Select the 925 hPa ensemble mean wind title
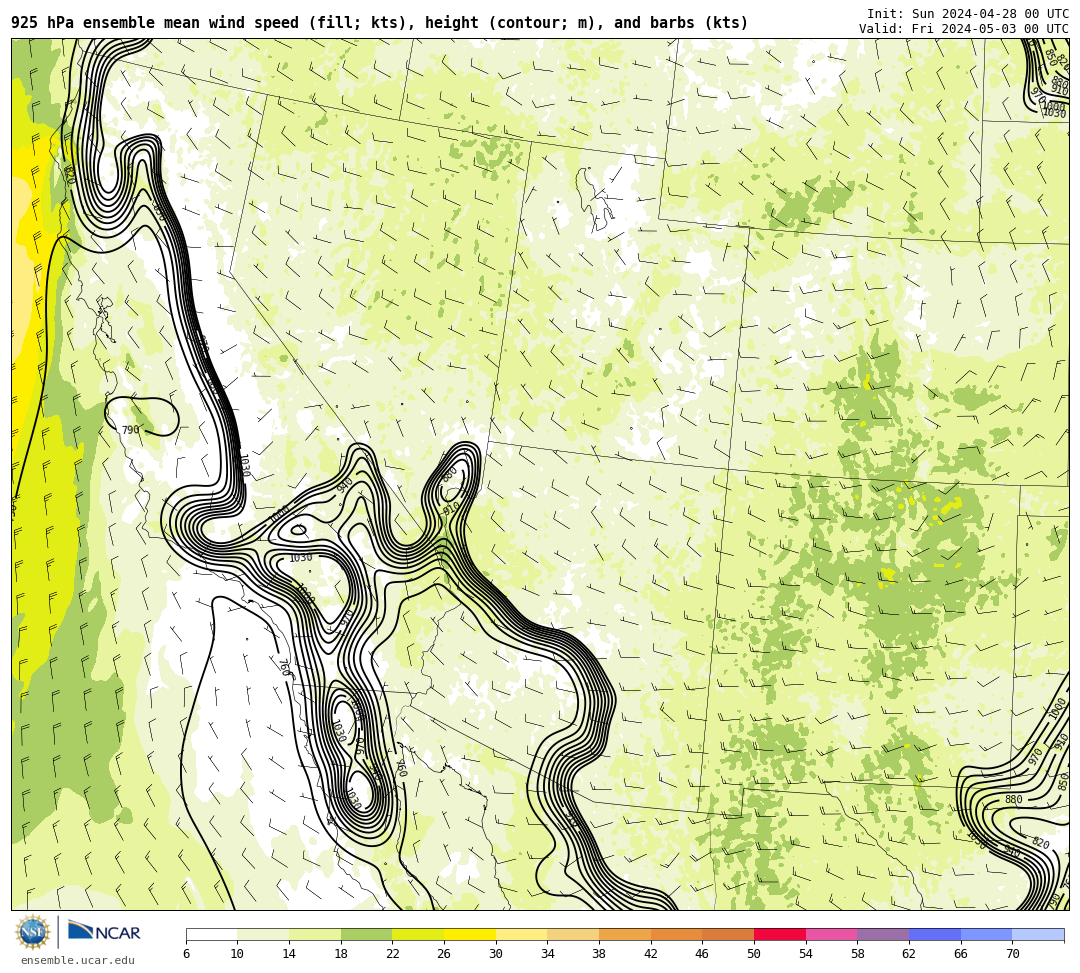The width and height of the screenshot is (1080, 973). tap(380, 23)
